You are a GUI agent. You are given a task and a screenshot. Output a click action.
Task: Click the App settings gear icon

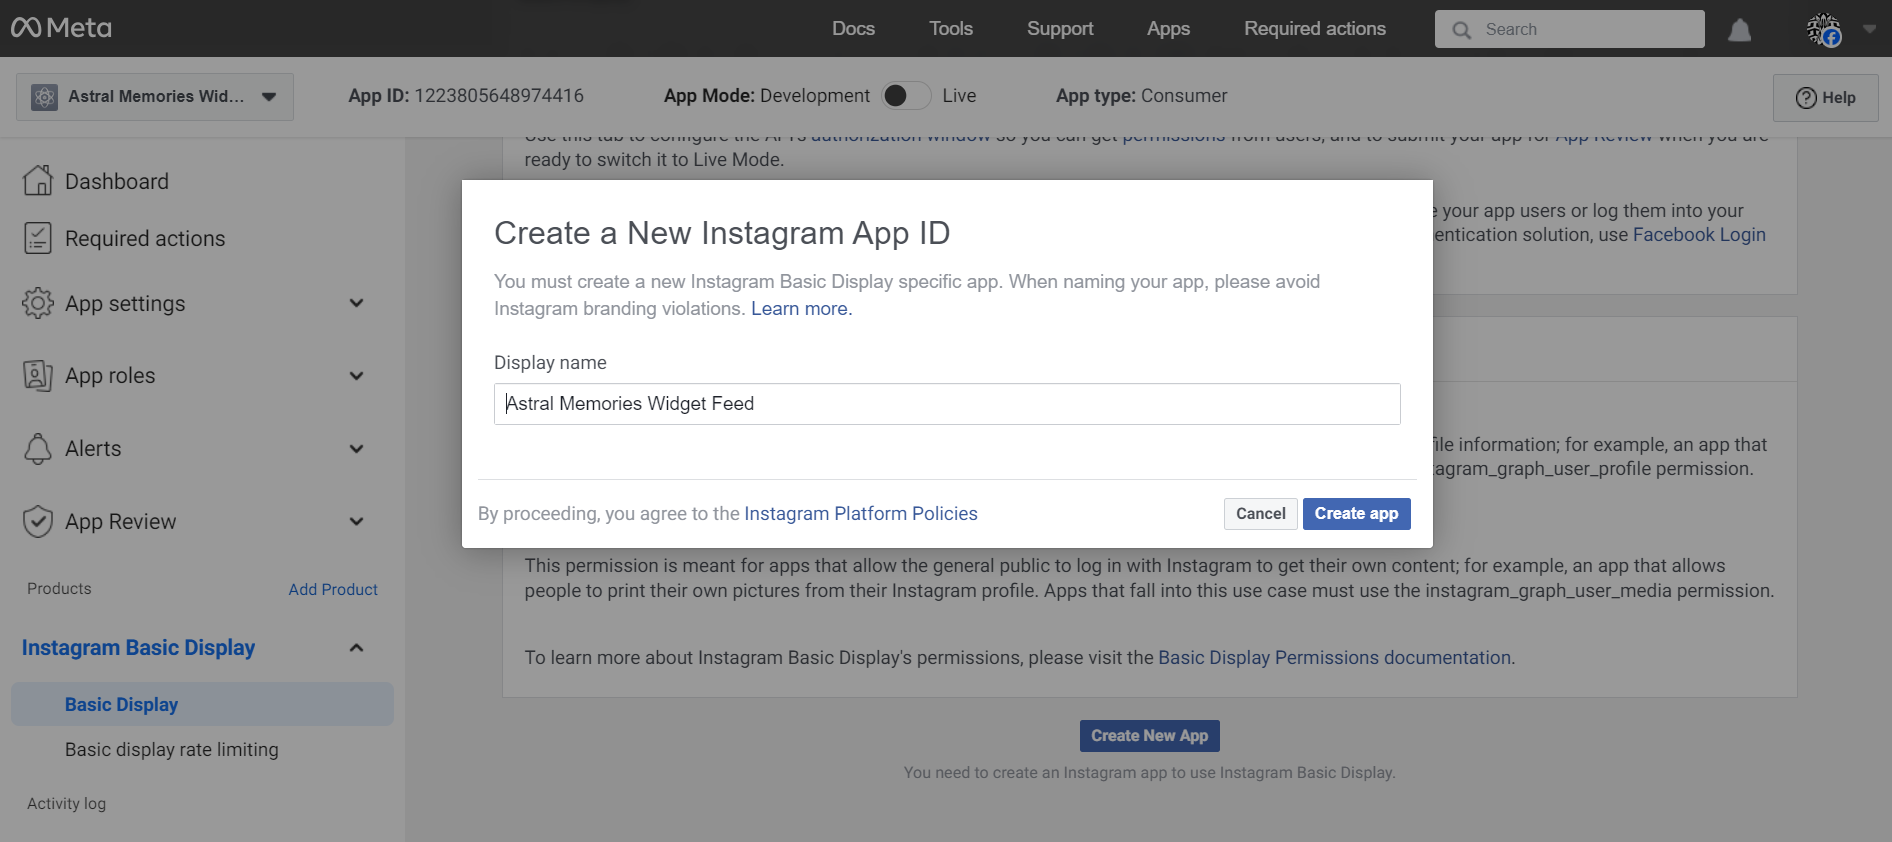tap(38, 303)
